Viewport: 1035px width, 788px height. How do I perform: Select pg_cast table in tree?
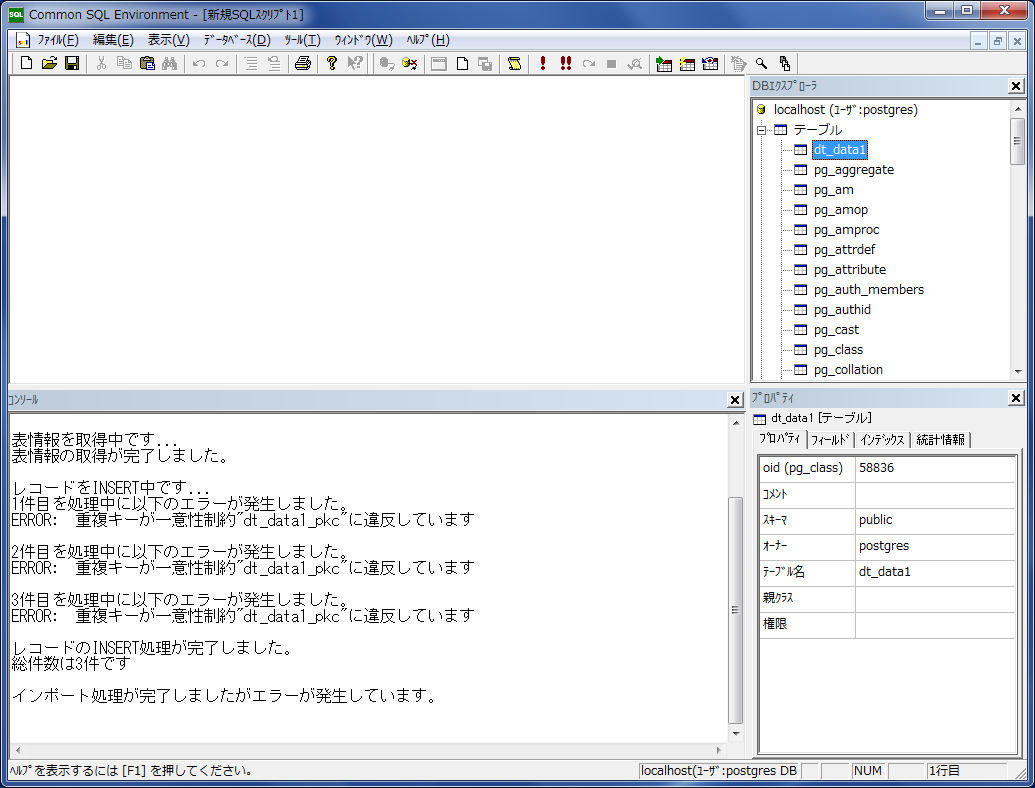pos(836,329)
